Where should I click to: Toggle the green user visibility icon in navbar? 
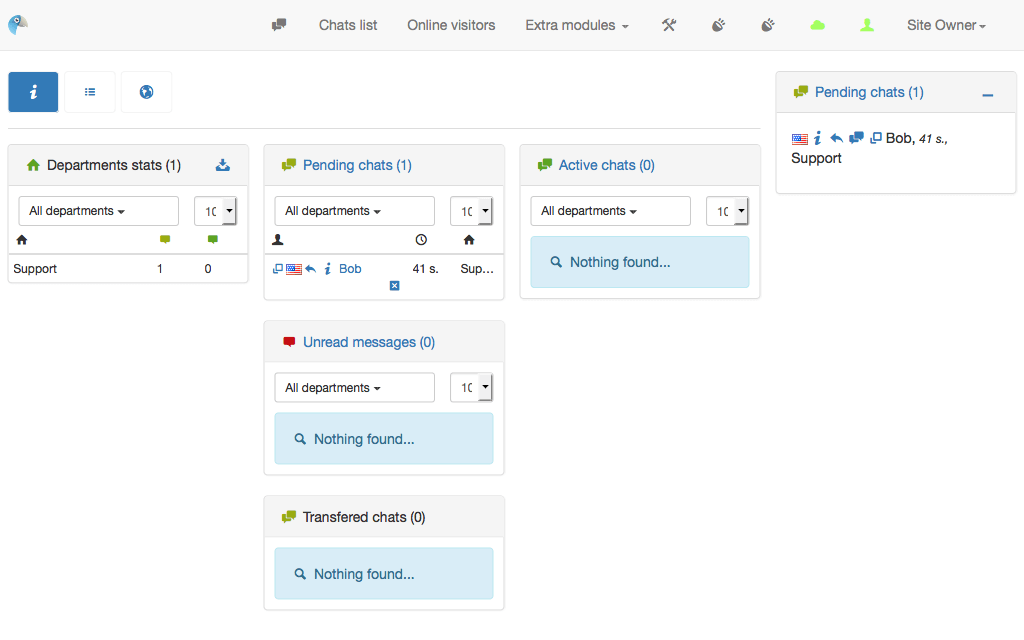(867, 25)
